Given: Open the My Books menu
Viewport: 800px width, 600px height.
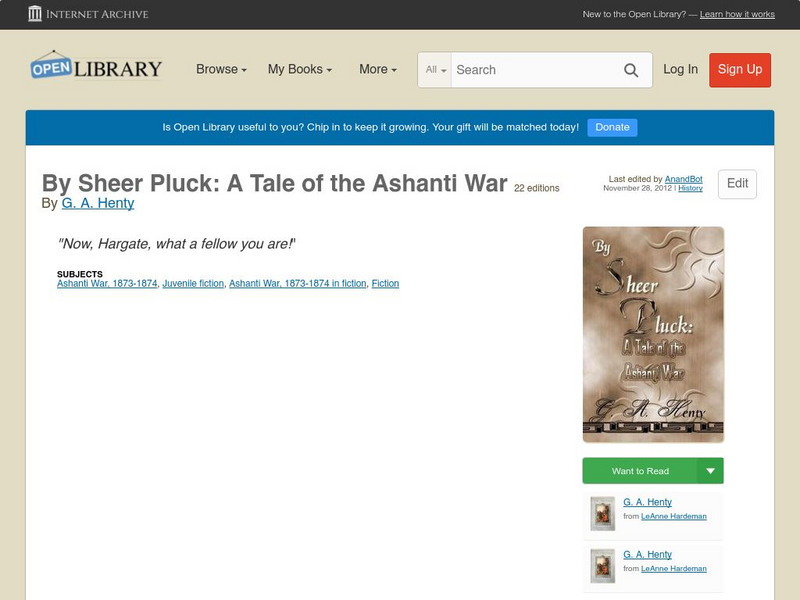Looking at the screenshot, I should click(299, 70).
